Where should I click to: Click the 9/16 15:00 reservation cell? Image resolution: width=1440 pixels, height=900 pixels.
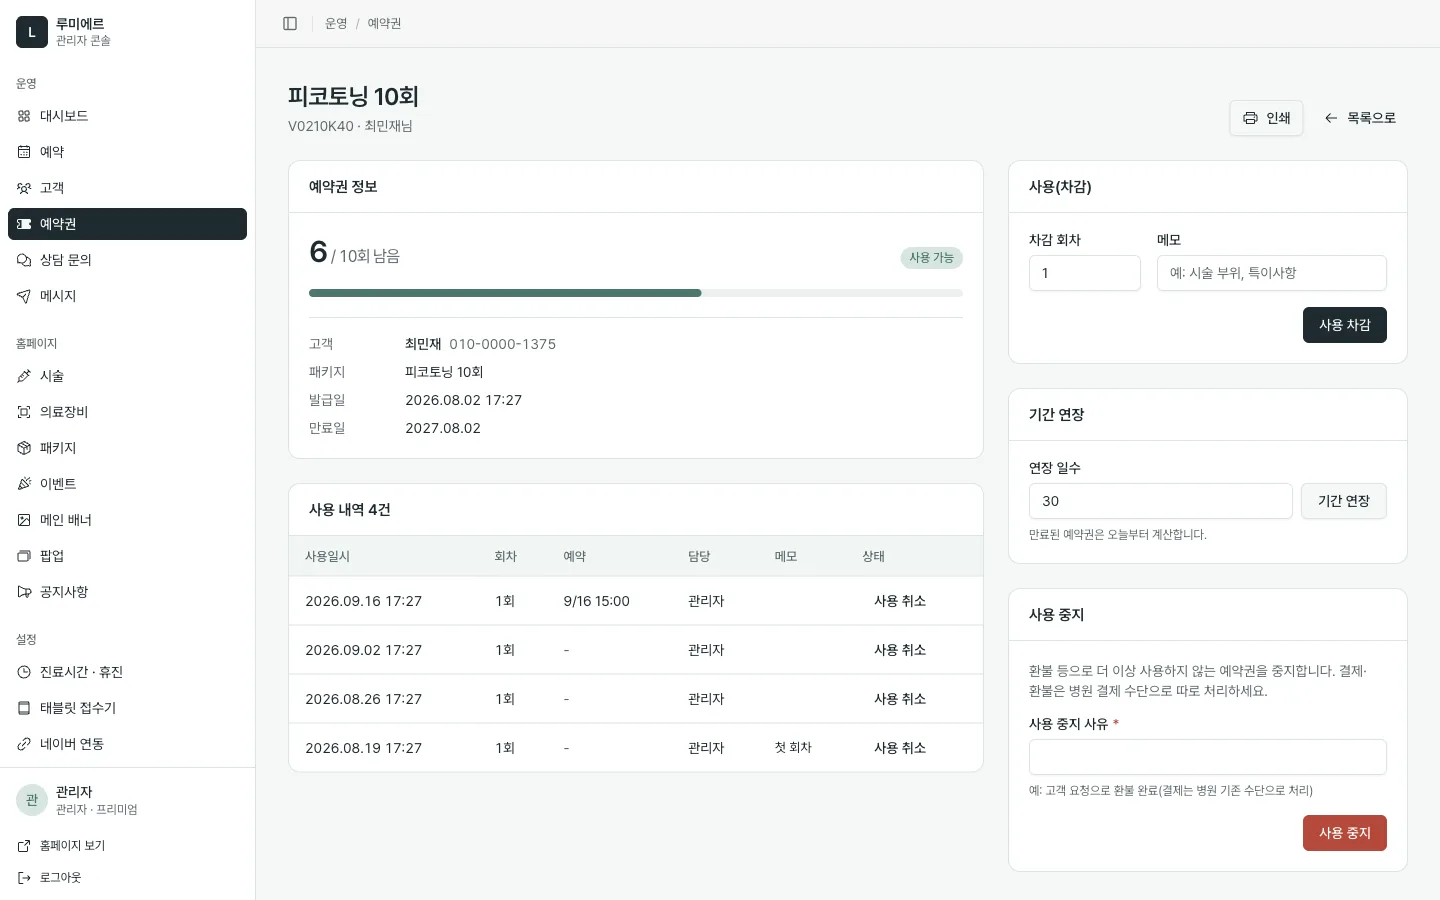(597, 601)
